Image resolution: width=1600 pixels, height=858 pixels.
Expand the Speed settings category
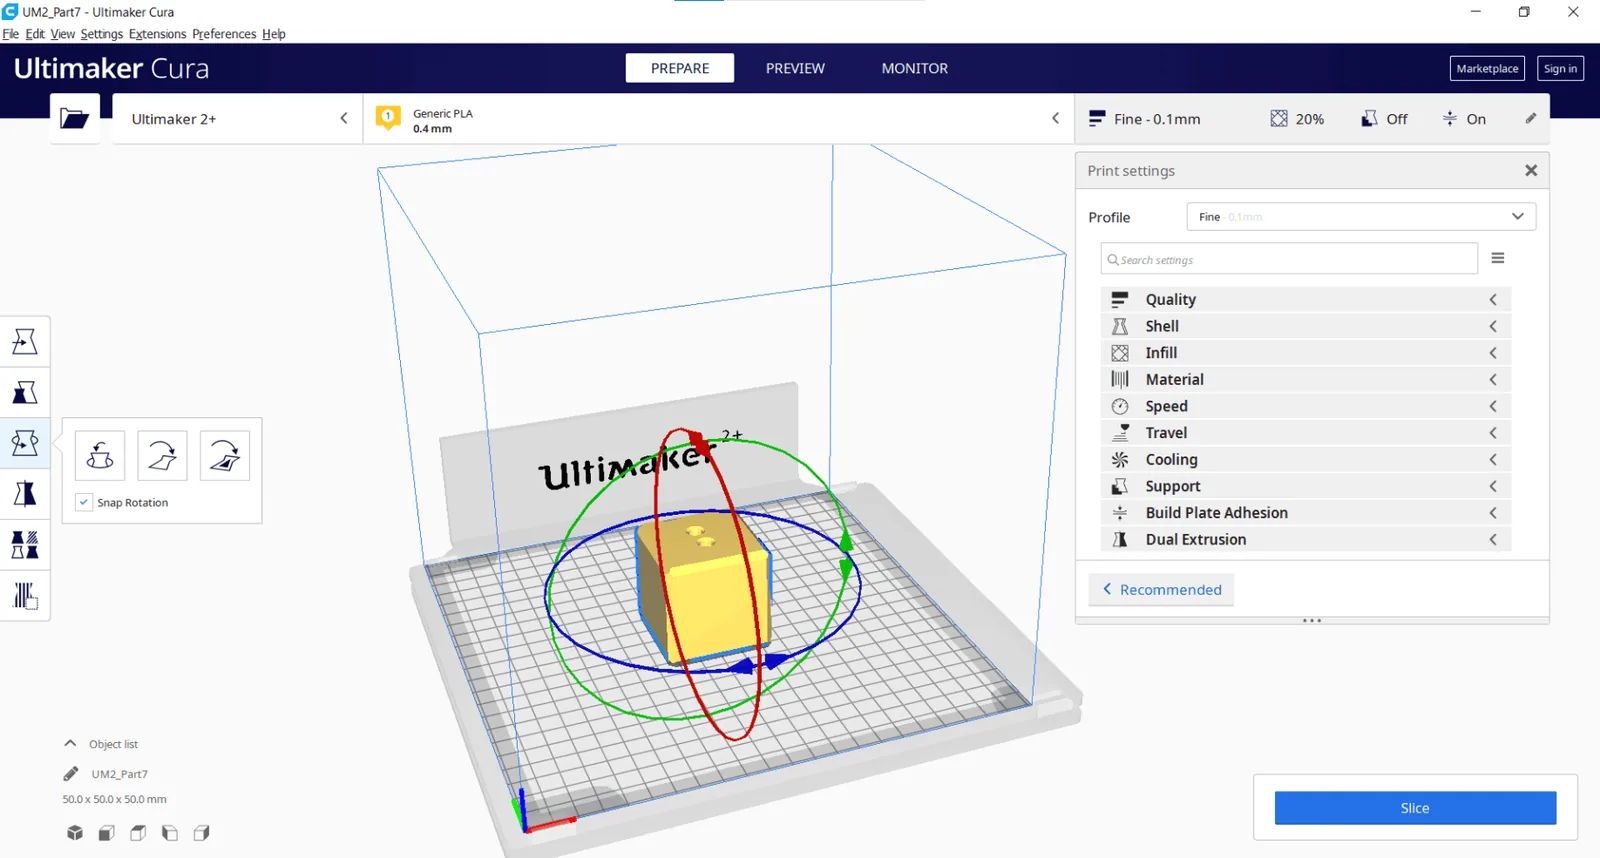(x=1306, y=406)
